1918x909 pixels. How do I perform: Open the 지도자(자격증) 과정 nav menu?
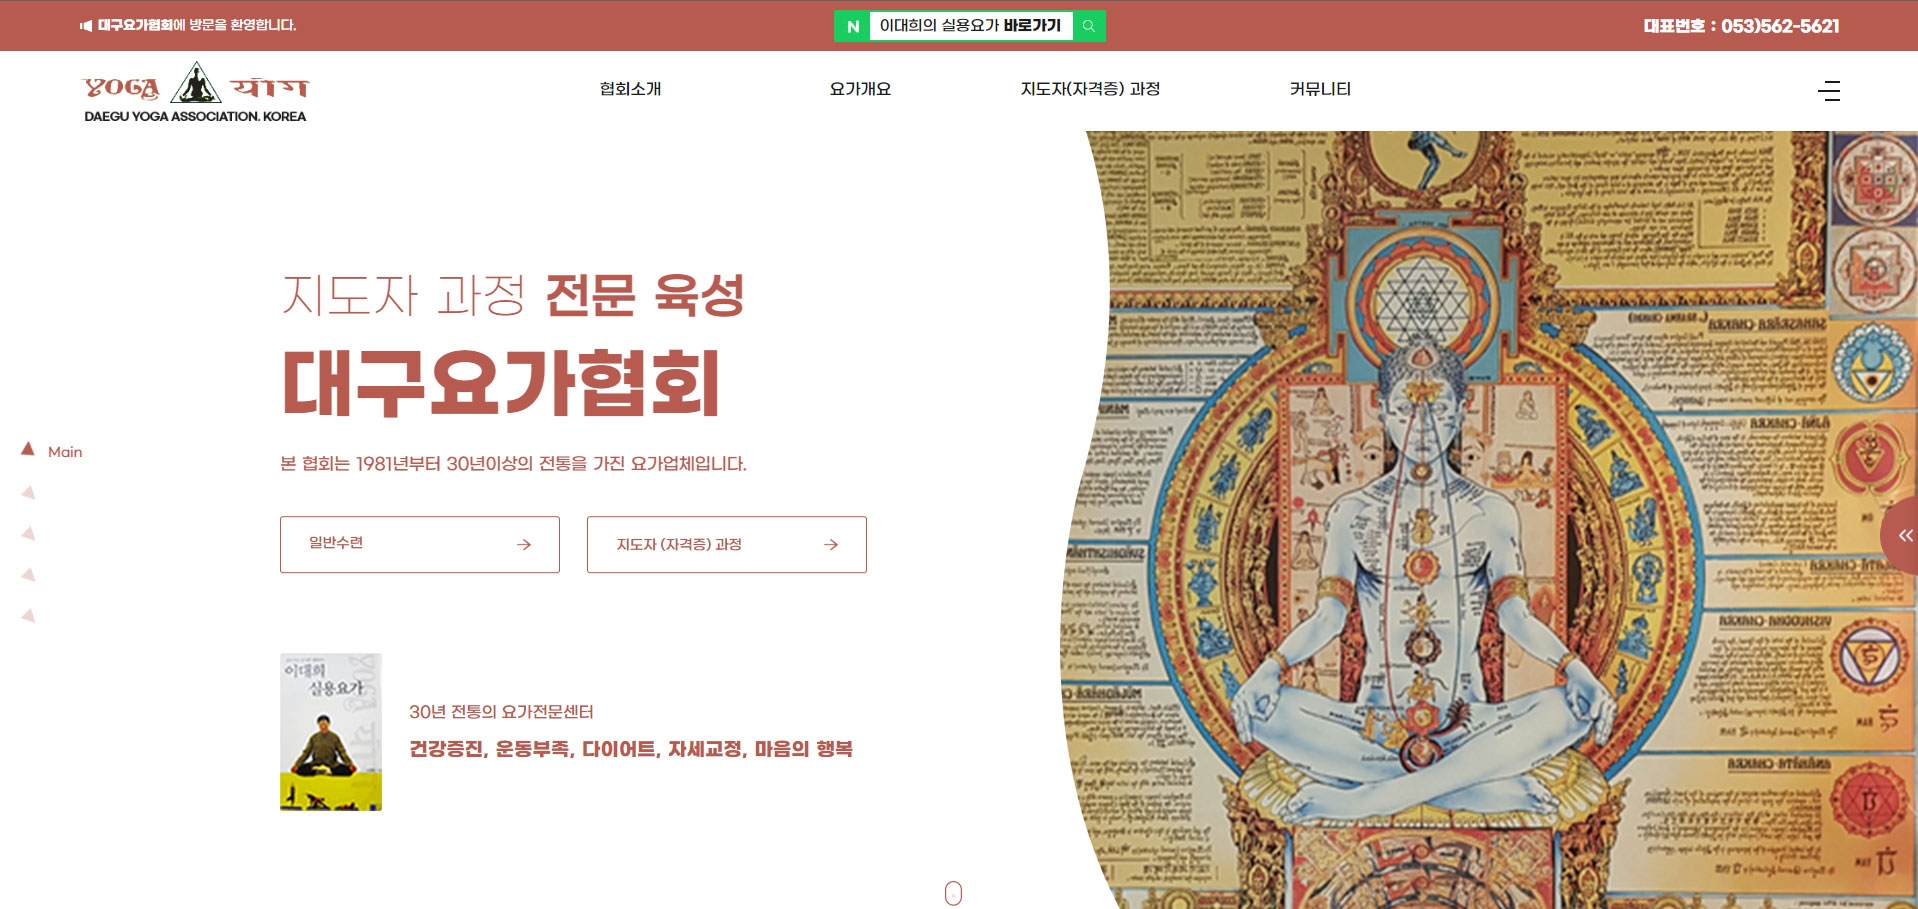pos(1090,89)
